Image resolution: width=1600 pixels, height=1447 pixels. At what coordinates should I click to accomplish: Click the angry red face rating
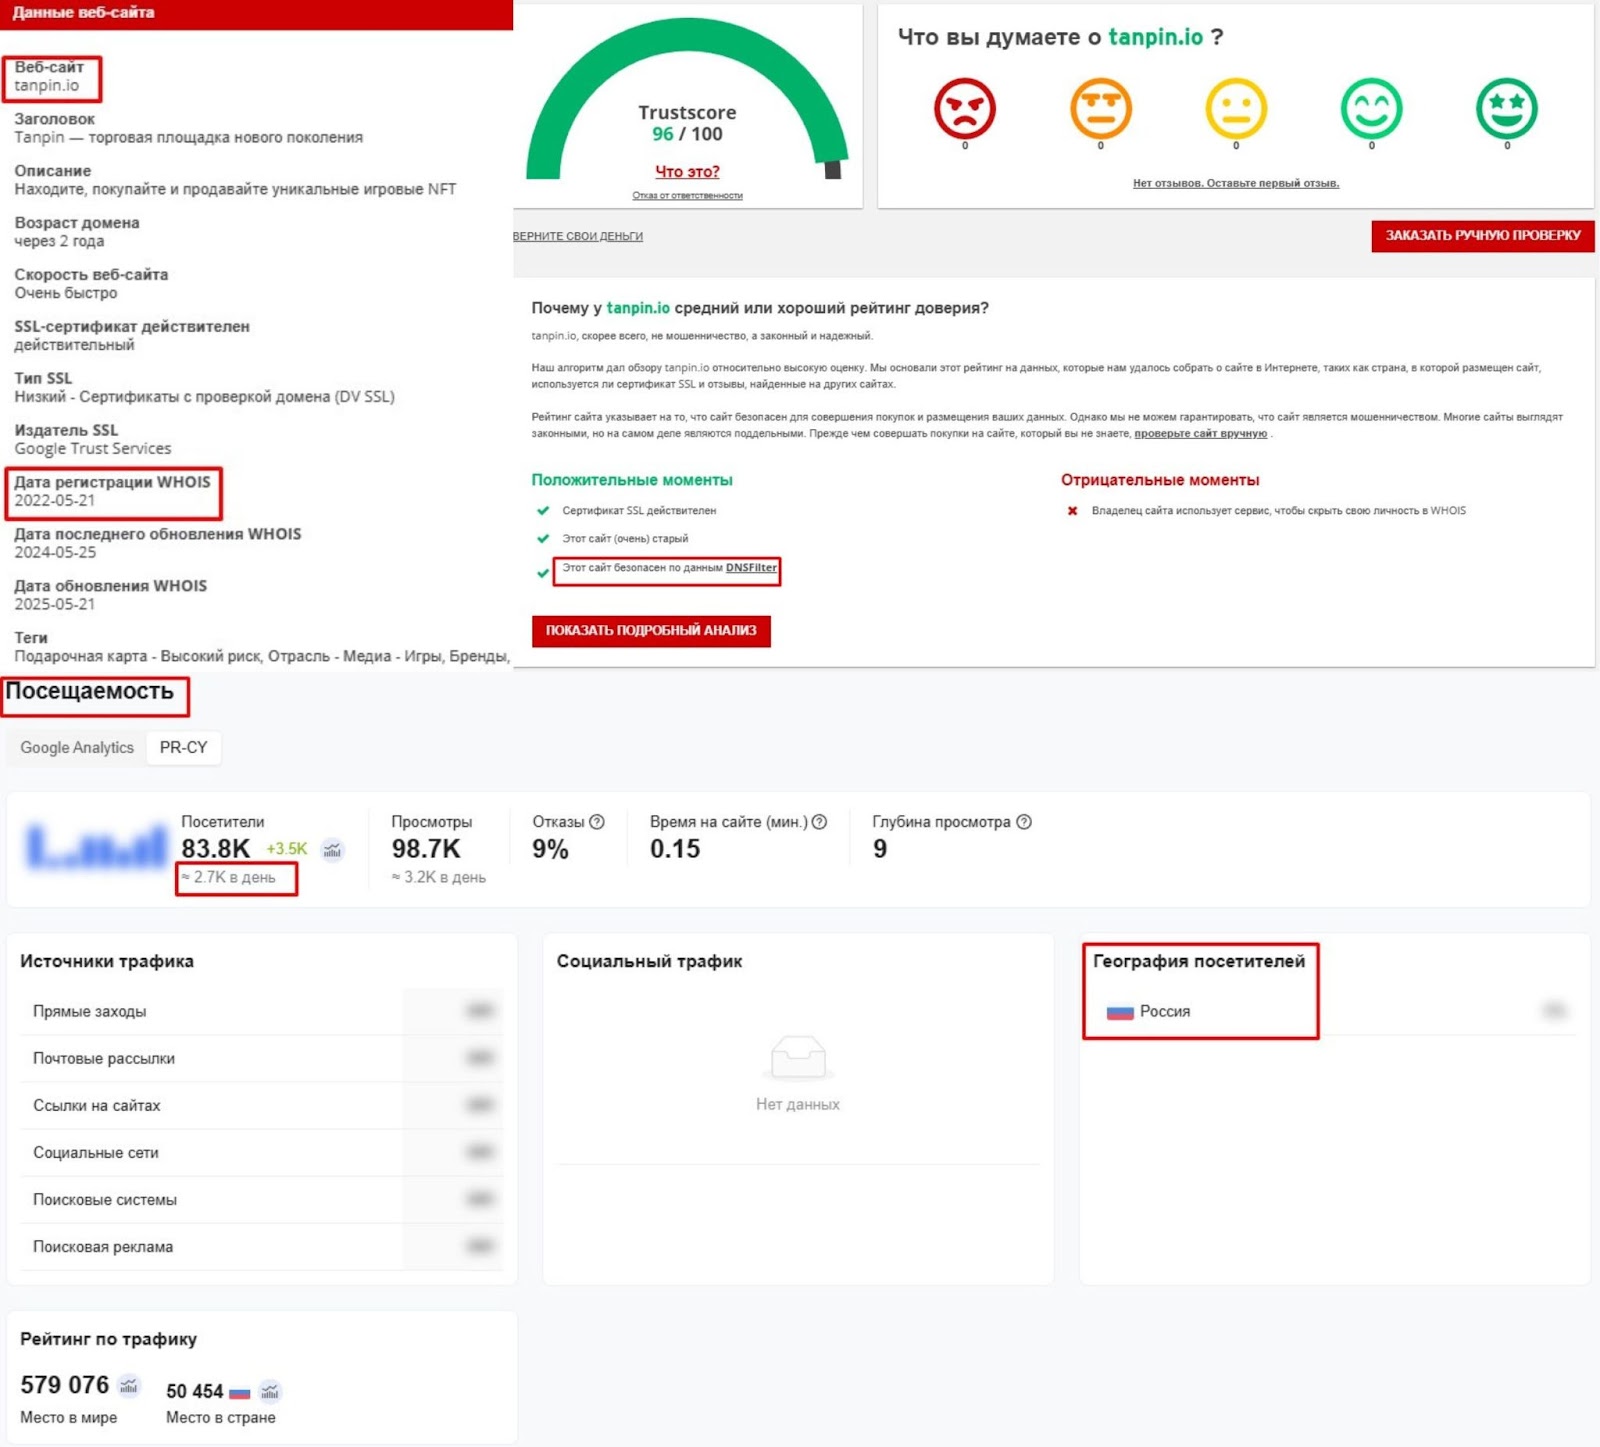click(x=964, y=108)
